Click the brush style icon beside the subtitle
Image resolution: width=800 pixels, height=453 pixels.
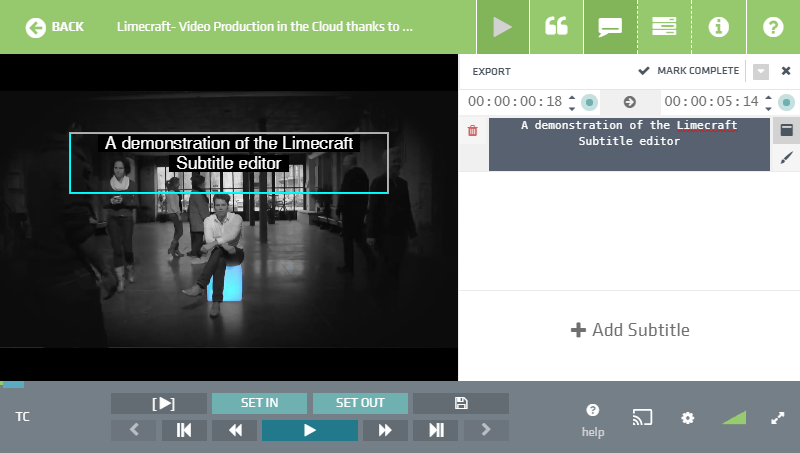[x=786, y=158]
